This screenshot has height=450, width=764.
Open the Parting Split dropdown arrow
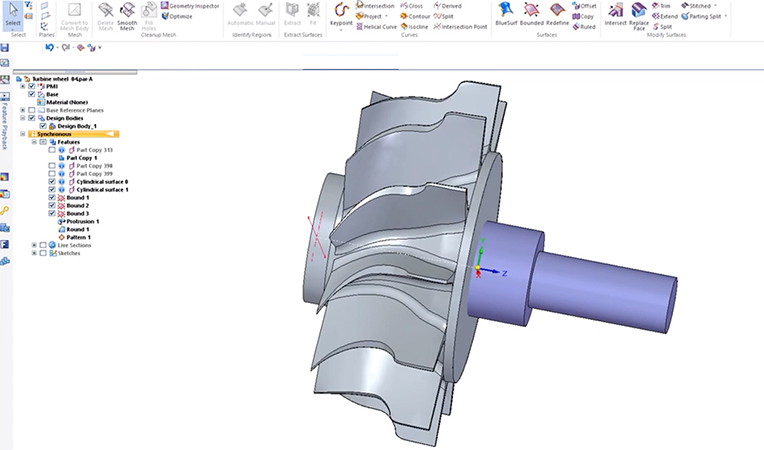pos(727,17)
